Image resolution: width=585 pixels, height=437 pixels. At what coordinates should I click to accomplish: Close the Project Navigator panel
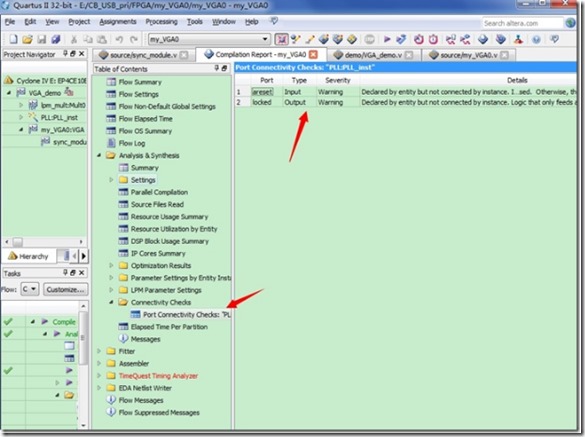tap(81, 54)
